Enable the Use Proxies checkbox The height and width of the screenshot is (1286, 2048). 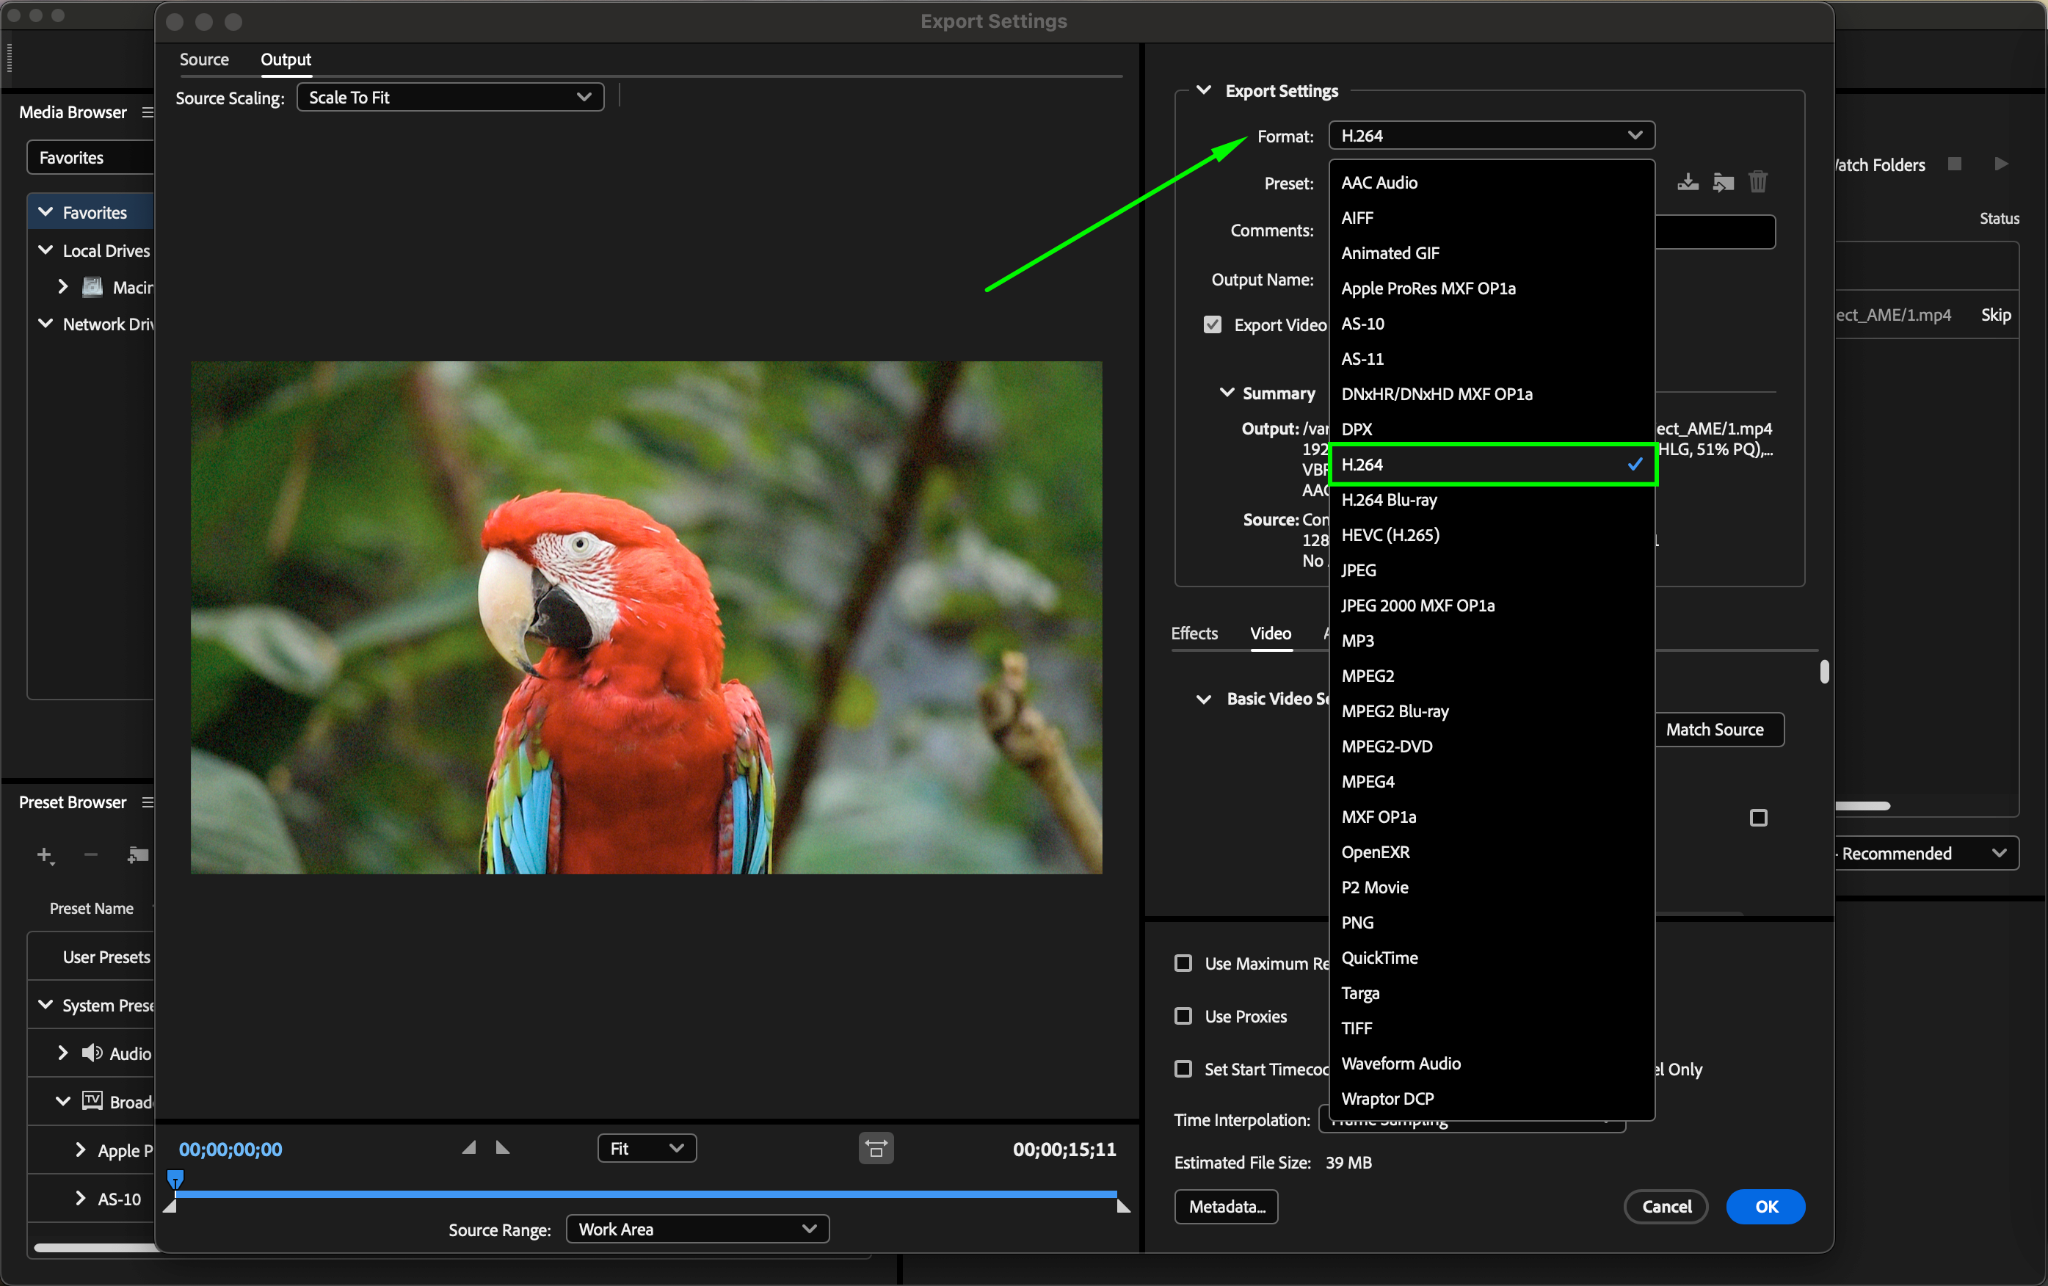[1184, 1016]
